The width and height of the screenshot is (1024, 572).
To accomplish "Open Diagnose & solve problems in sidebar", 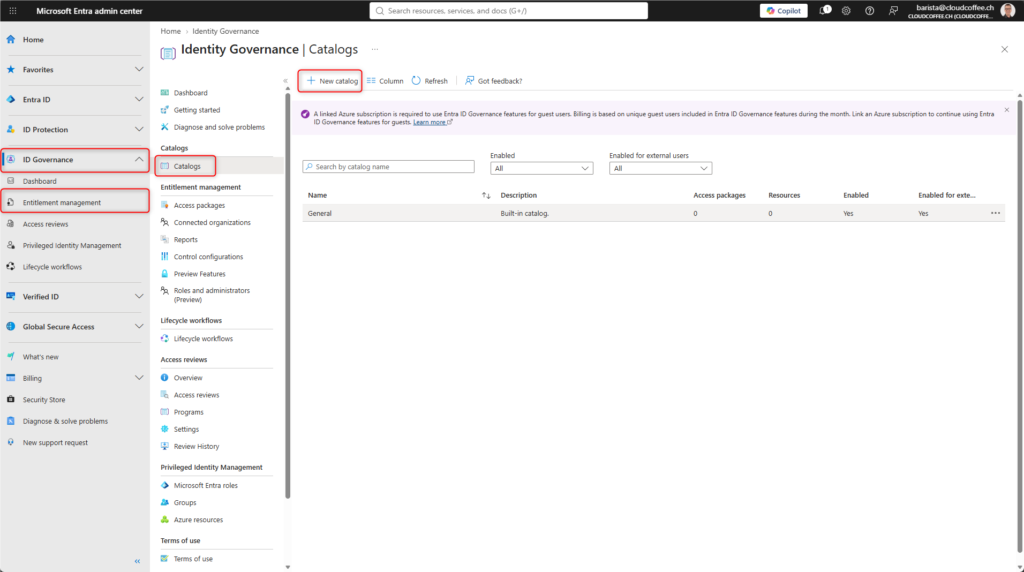I will tap(65, 421).
